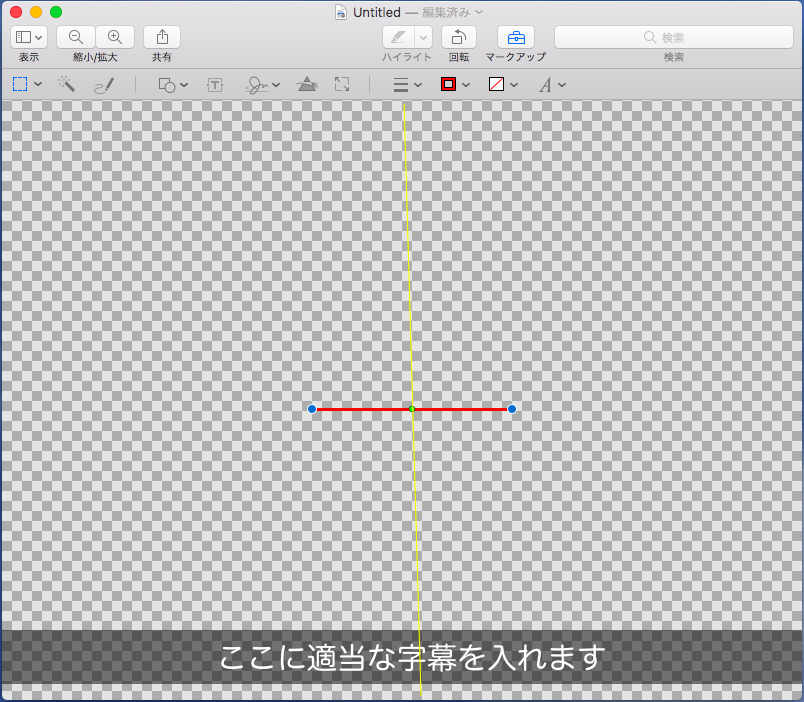Open the red border color swatch

448,84
